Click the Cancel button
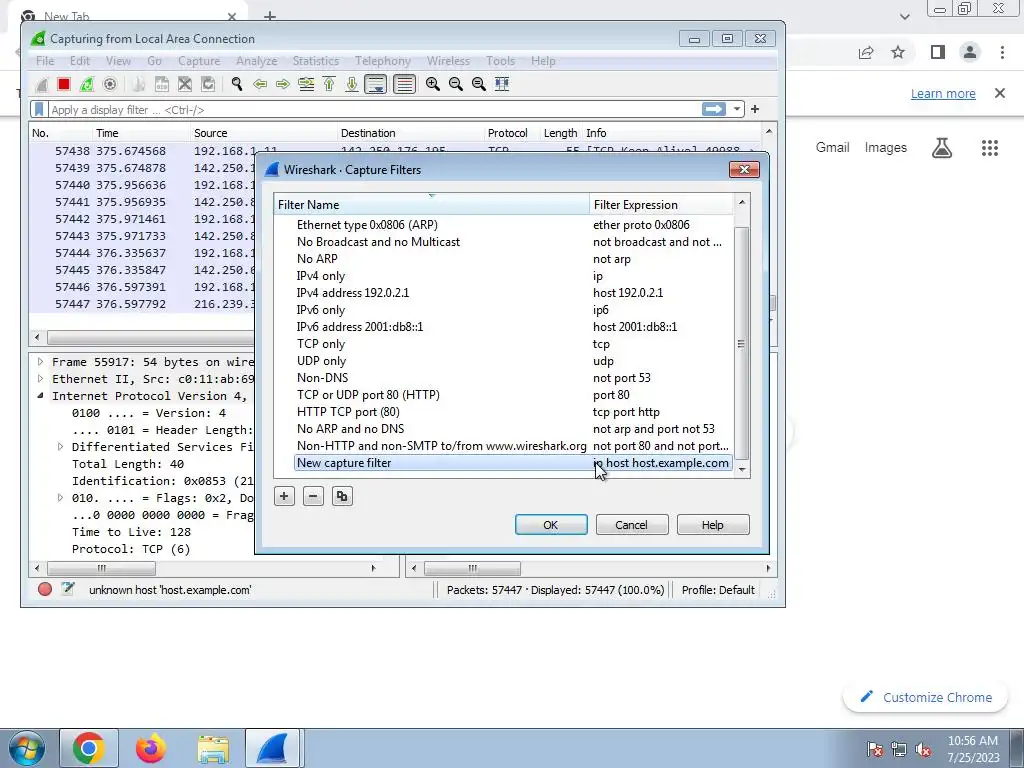Image resolution: width=1024 pixels, height=768 pixels. (x=632, y=525)
